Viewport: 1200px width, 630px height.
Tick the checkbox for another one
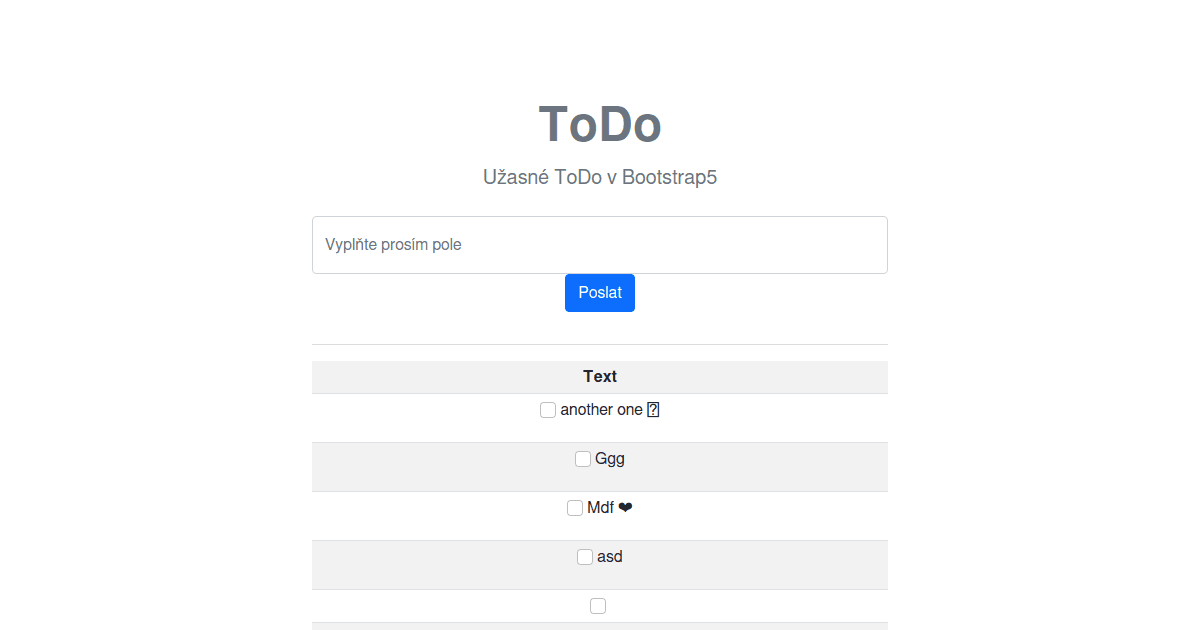pos(548,410)
